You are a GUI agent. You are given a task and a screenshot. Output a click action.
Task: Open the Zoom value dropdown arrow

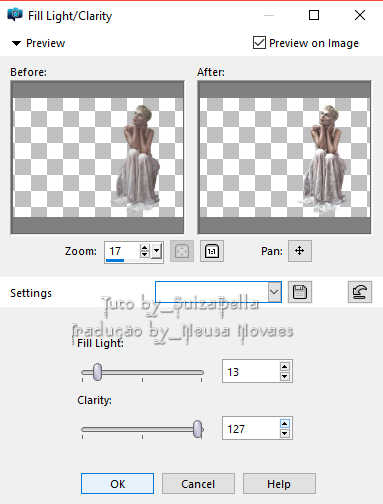click(157, 250)
